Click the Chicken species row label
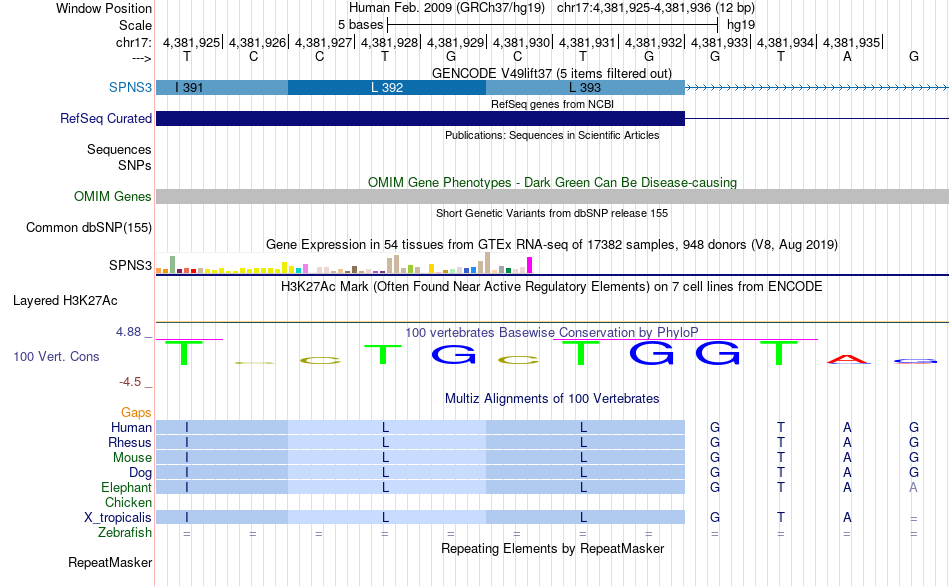The width and height of the screenshot is (950, 586). [x=128, y=502]
